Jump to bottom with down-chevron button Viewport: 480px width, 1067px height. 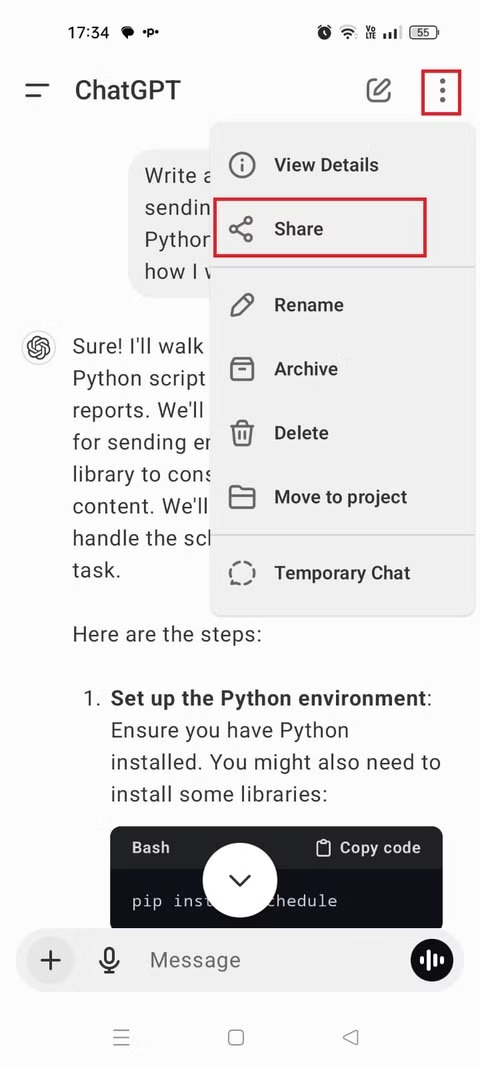(x=240, y=880)
